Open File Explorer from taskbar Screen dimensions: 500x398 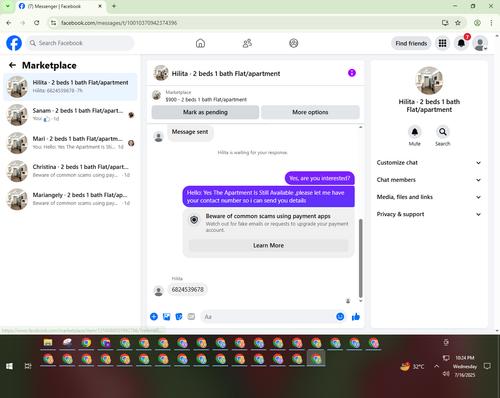[48, 343]
